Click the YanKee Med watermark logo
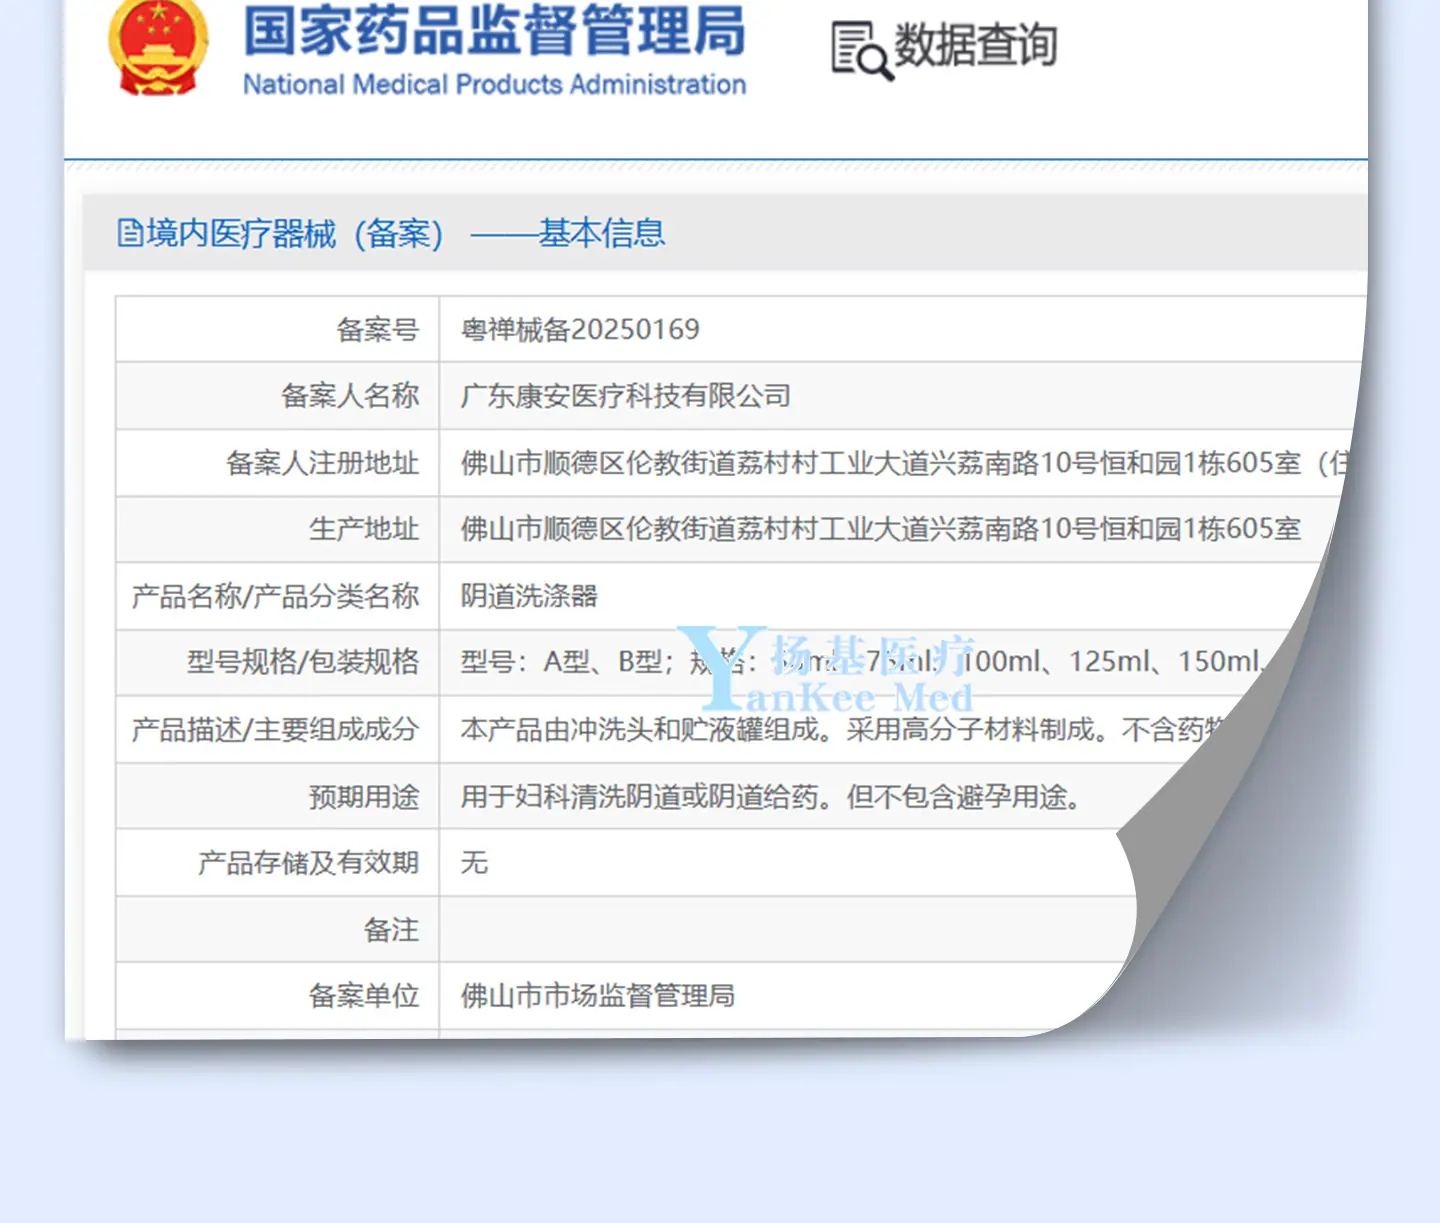Image resolution: width=1440 pixels, height=1223 pixels. pos(825,668)
